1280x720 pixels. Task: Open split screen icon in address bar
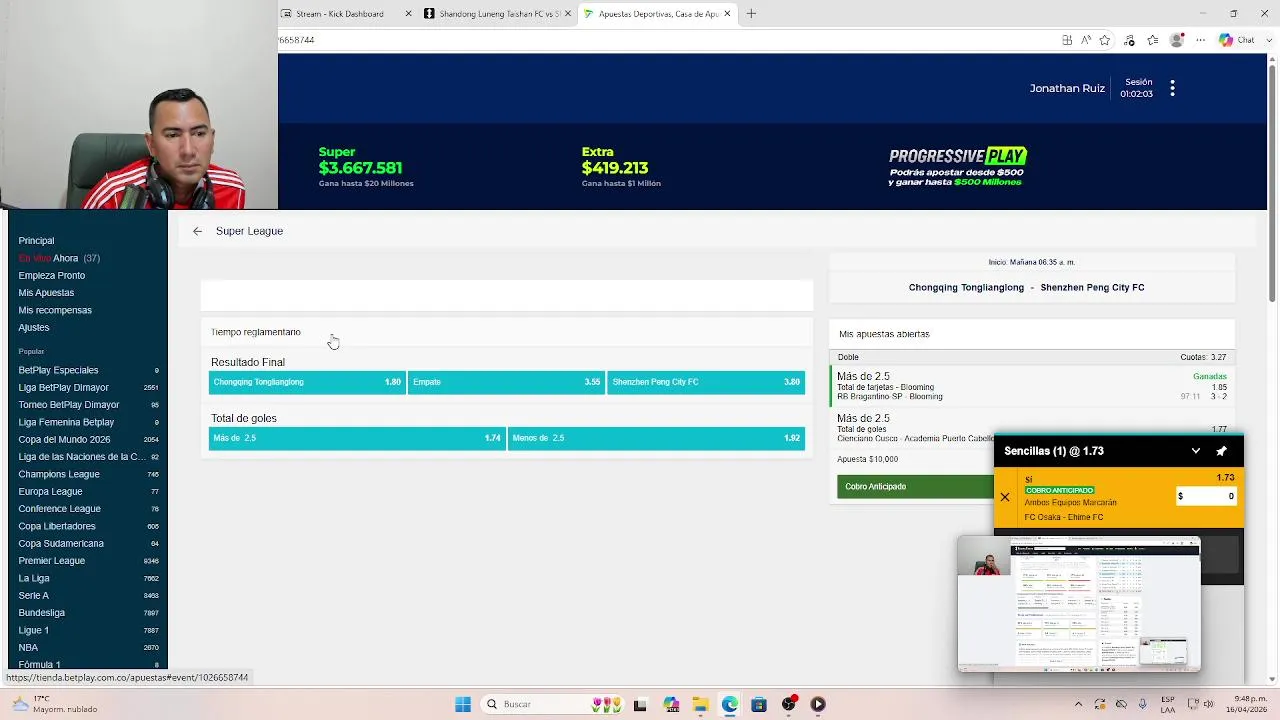1067,40
